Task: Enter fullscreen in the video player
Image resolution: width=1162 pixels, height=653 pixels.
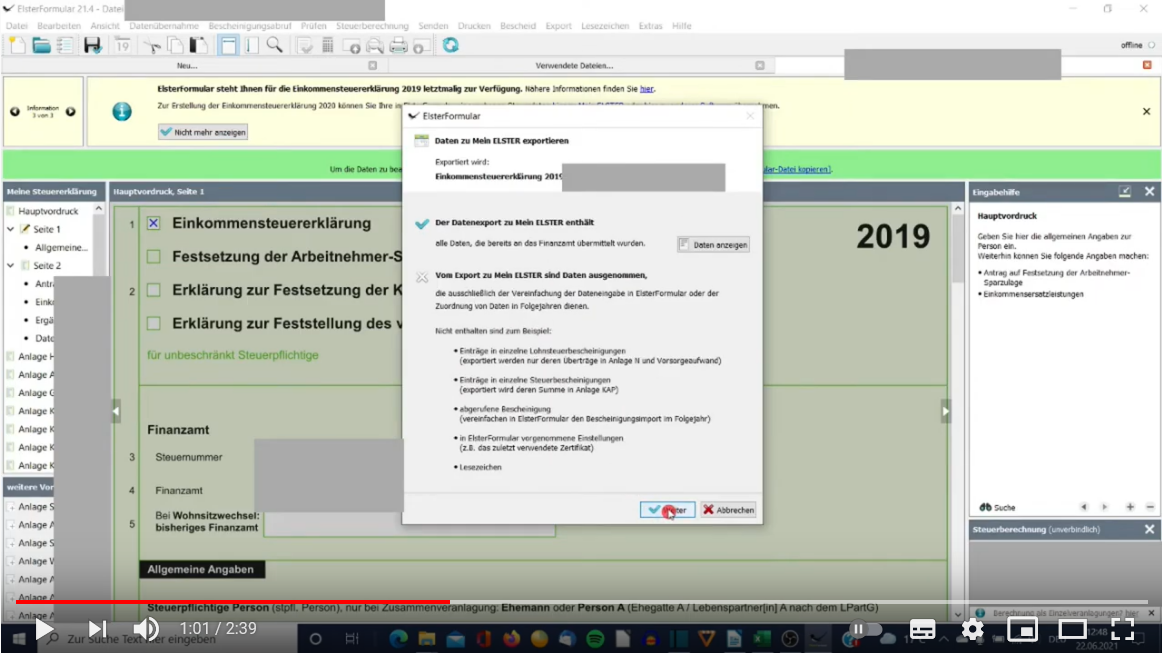Action: point(1123,629)
